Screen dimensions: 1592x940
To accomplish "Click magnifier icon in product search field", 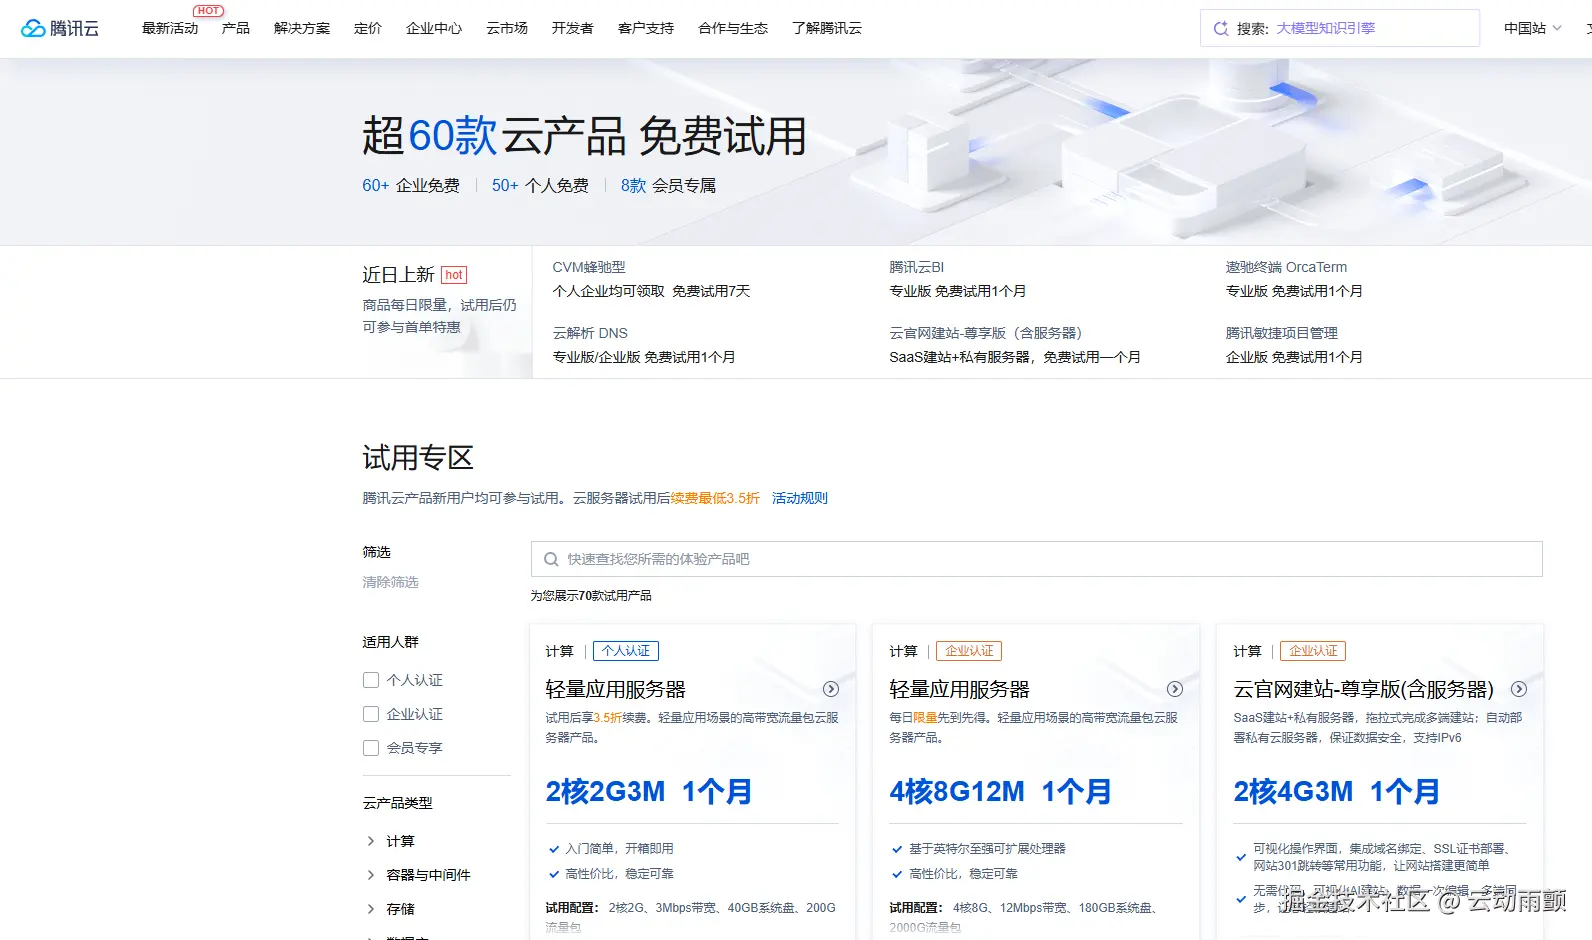I will pyautogui.click(x=551, y=559).
